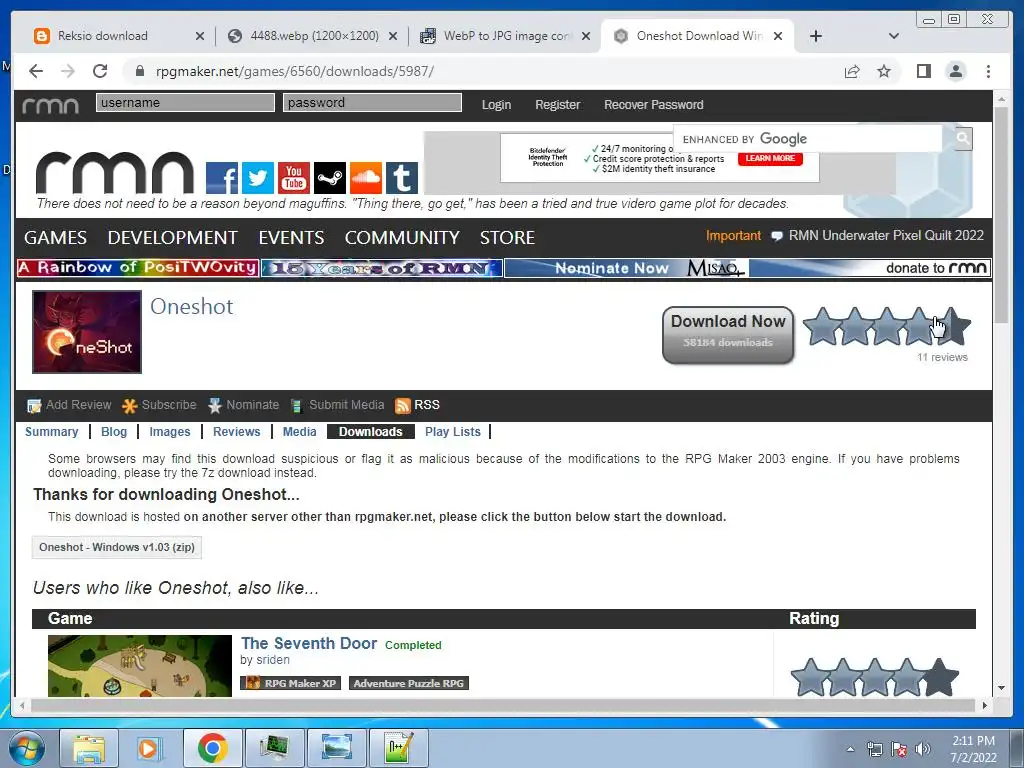Open the RSS feed link
Viewport: 1024px width, 768px height.
tap(417, 405)
